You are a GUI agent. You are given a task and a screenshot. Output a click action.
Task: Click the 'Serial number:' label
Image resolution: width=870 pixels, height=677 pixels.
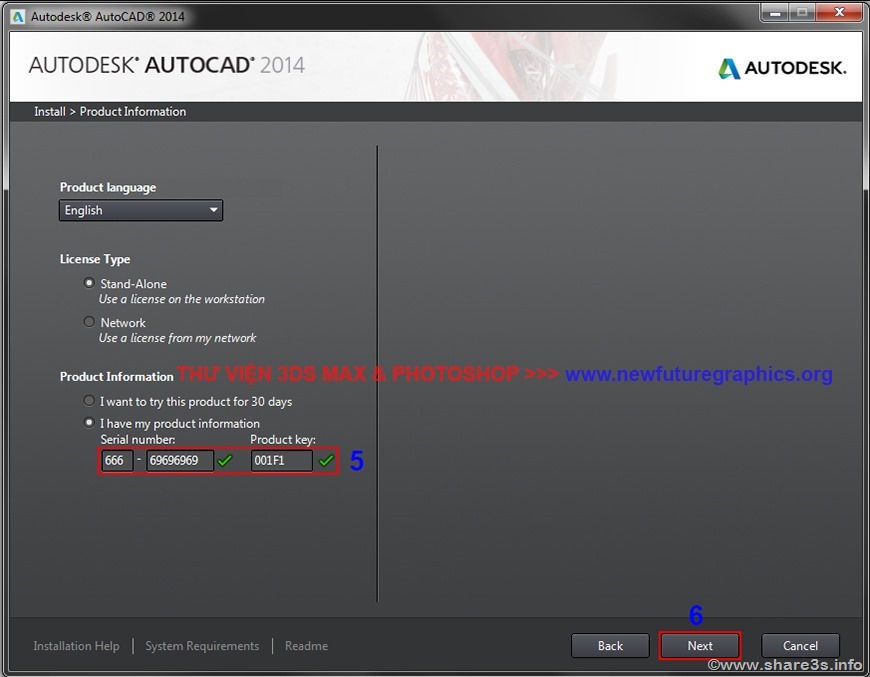(138, 439)
